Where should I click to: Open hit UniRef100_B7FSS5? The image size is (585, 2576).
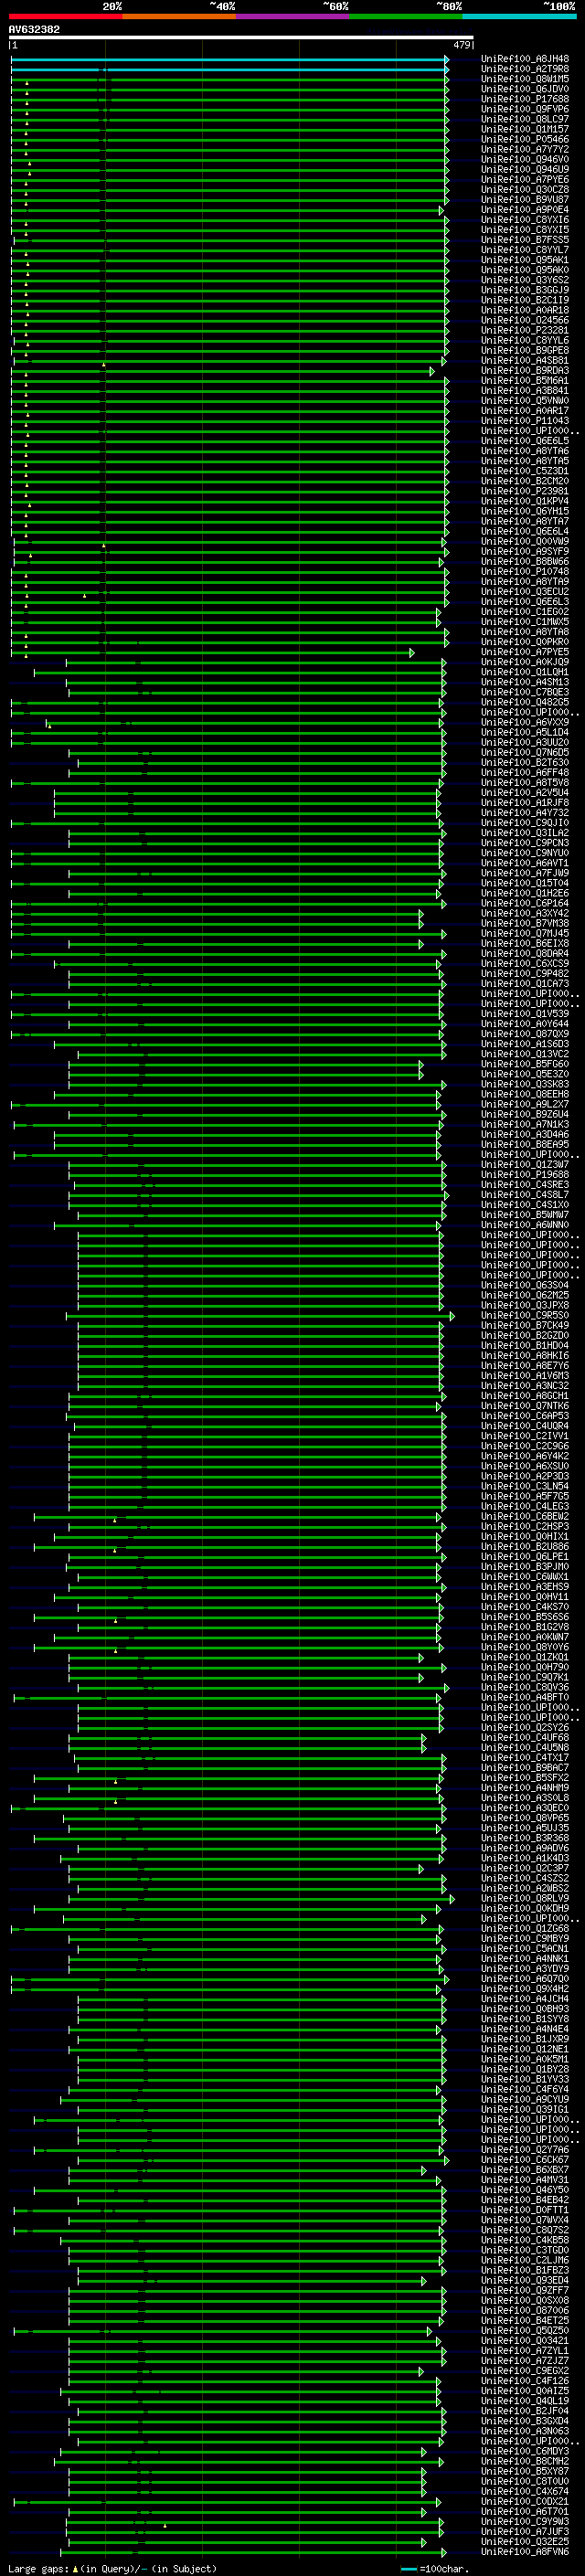(x=525, y=240)
